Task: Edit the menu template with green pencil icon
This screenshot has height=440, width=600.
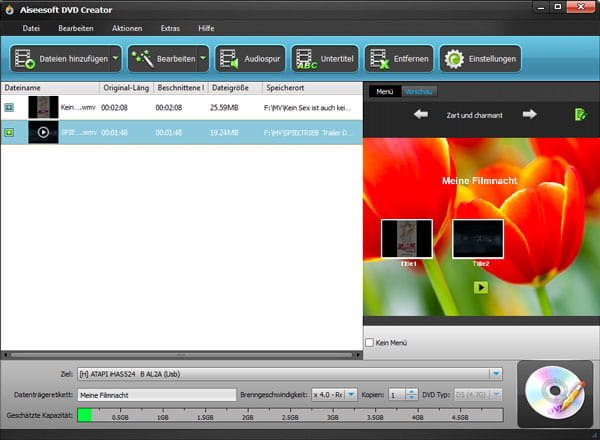Action: click(580, 115)
